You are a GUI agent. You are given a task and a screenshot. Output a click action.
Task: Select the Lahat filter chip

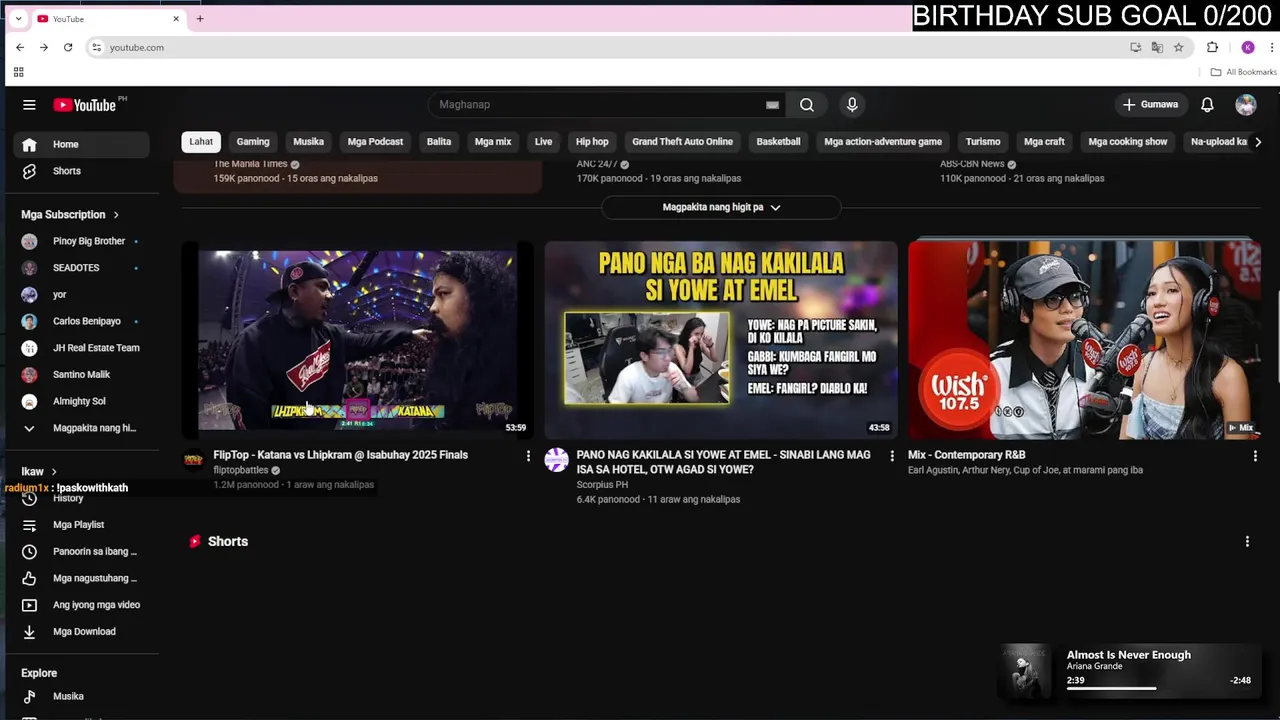point(201,142)
